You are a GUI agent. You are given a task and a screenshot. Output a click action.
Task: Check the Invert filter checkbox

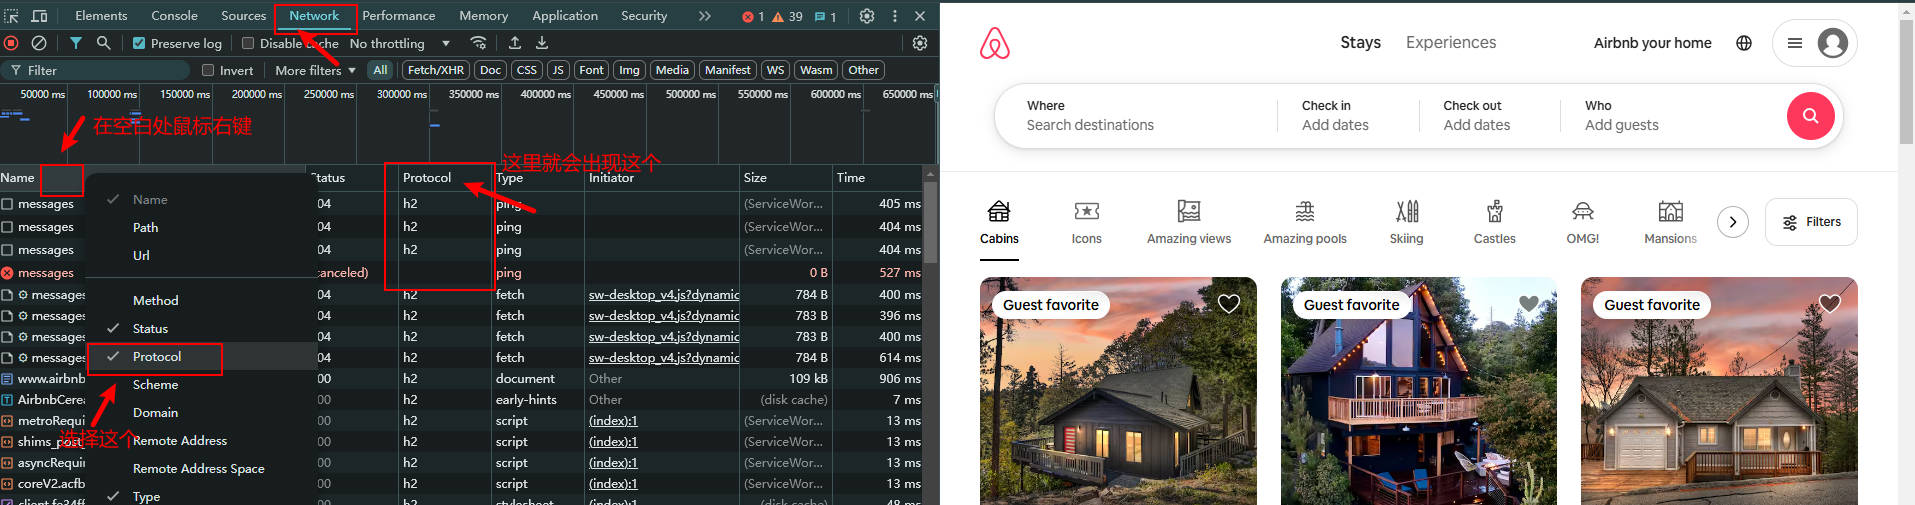click(208, 70)
